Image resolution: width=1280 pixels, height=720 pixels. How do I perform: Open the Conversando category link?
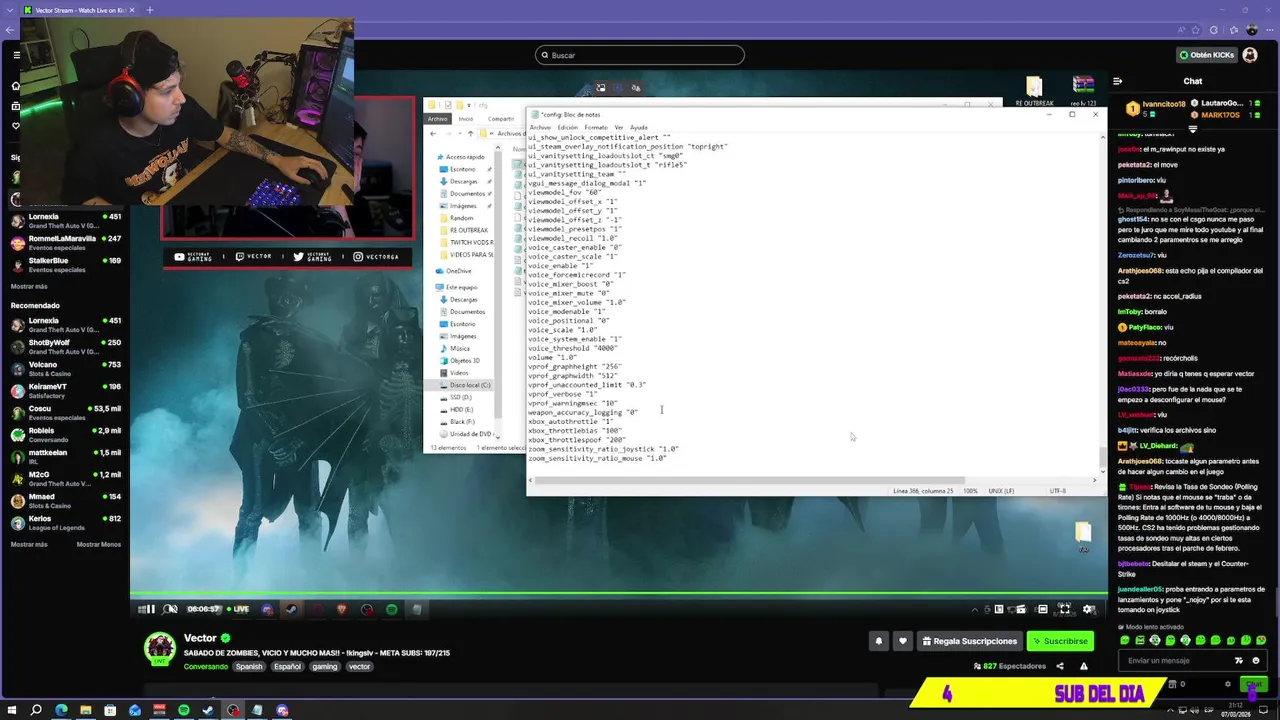pyautogui.click(x=206, y=666)
